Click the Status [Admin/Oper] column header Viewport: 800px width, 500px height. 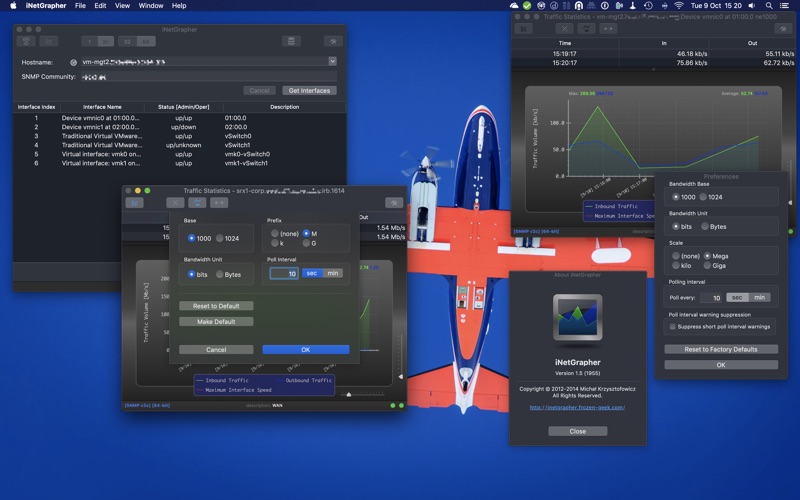[184, 107]
